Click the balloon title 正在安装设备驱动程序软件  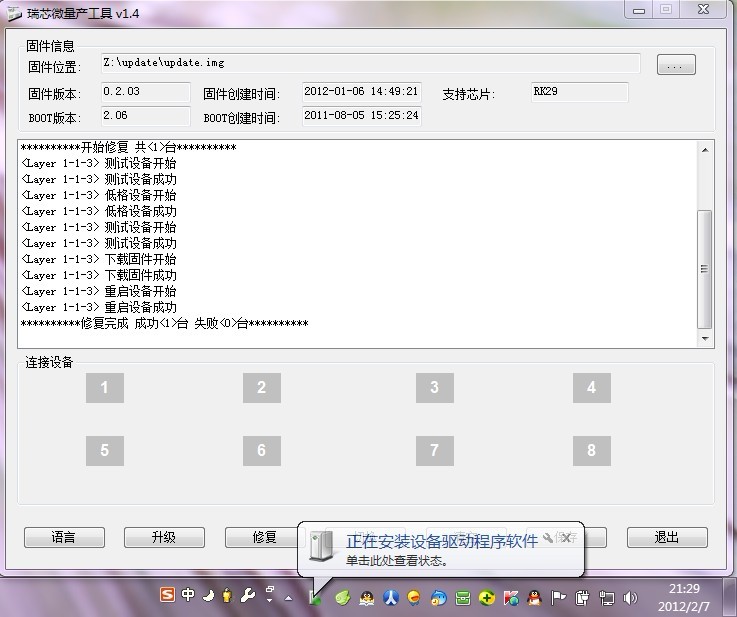pyautogui.click(x=442, y=541)
